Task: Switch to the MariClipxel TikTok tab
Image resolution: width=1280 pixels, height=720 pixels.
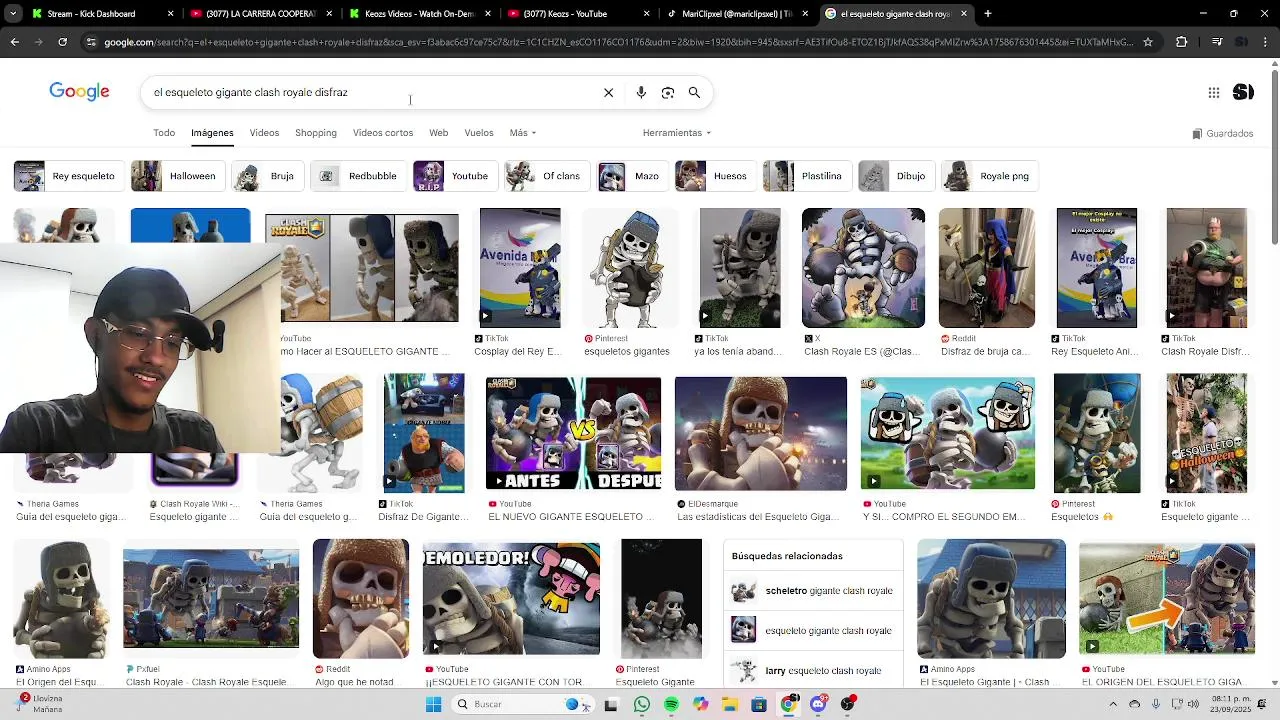Action: 739,14
